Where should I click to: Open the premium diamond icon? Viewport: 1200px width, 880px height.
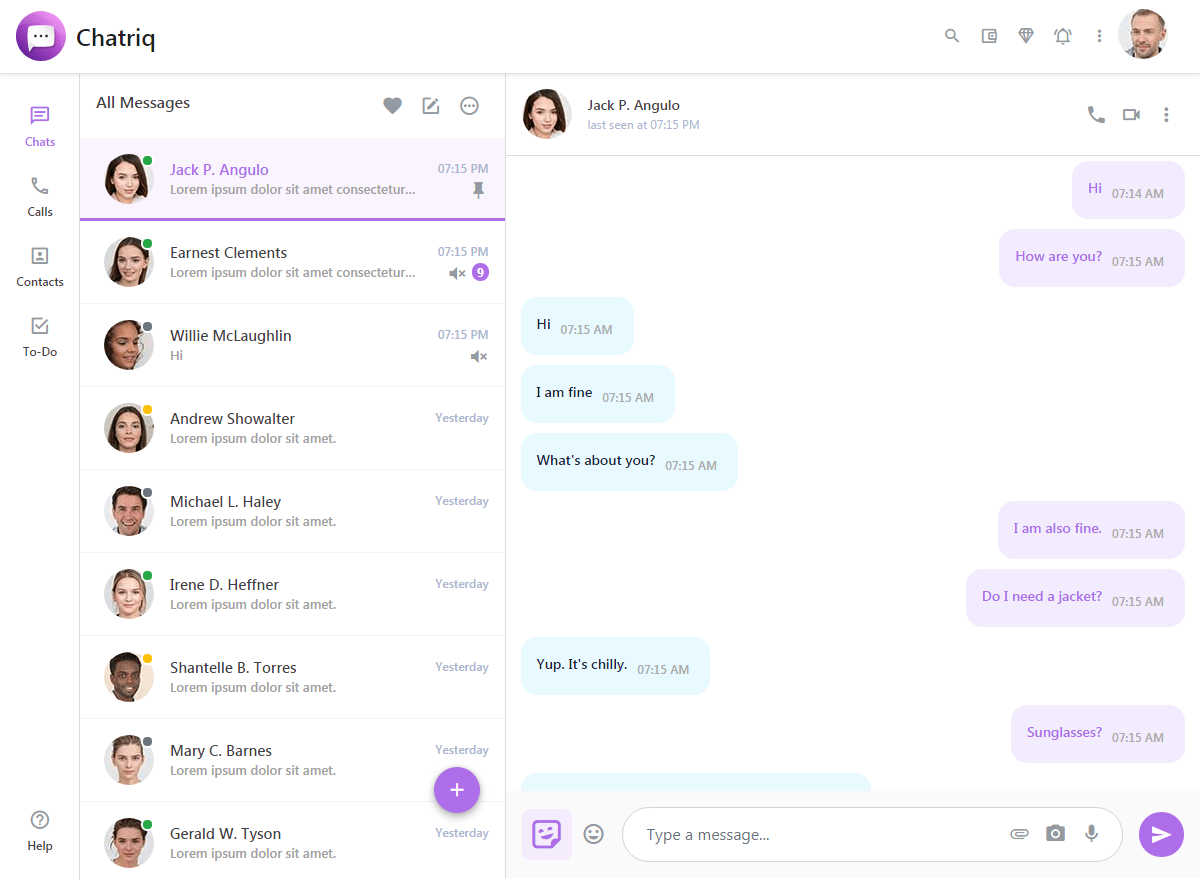(1026, 35)
